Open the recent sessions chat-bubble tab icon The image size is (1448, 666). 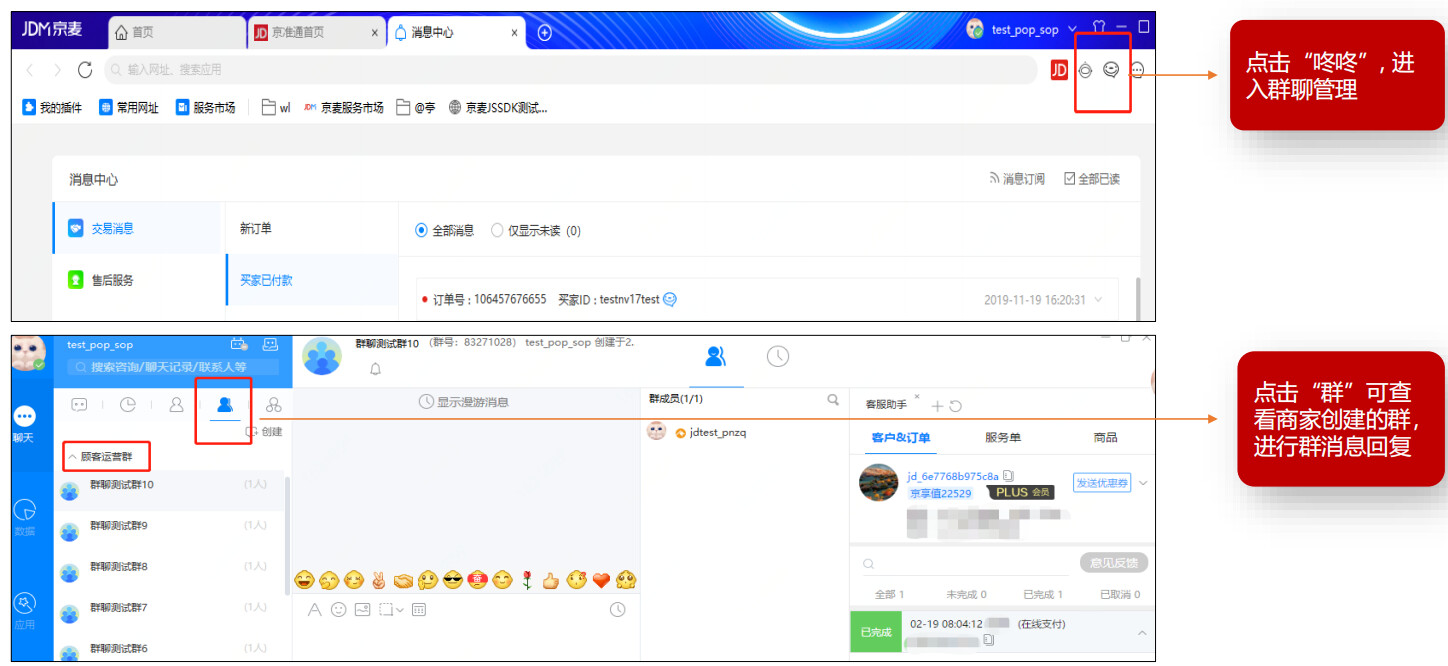(80, 405)
